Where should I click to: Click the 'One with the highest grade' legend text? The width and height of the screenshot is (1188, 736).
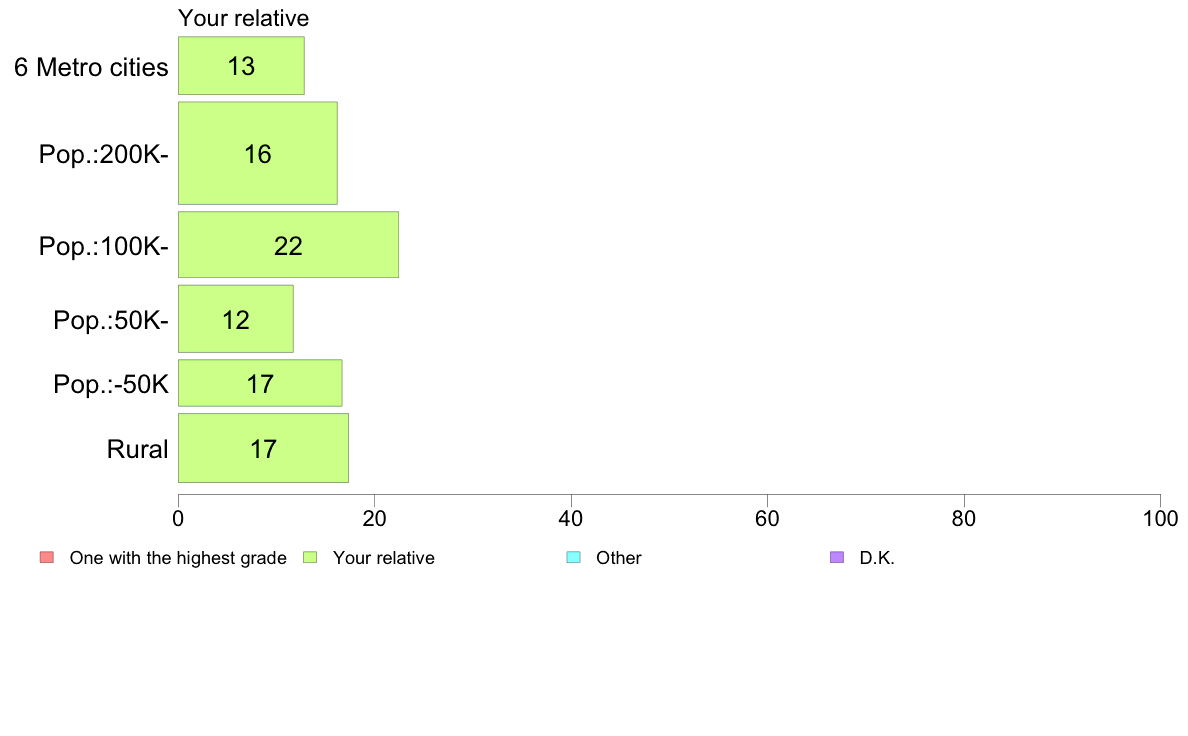pos(178,558)
